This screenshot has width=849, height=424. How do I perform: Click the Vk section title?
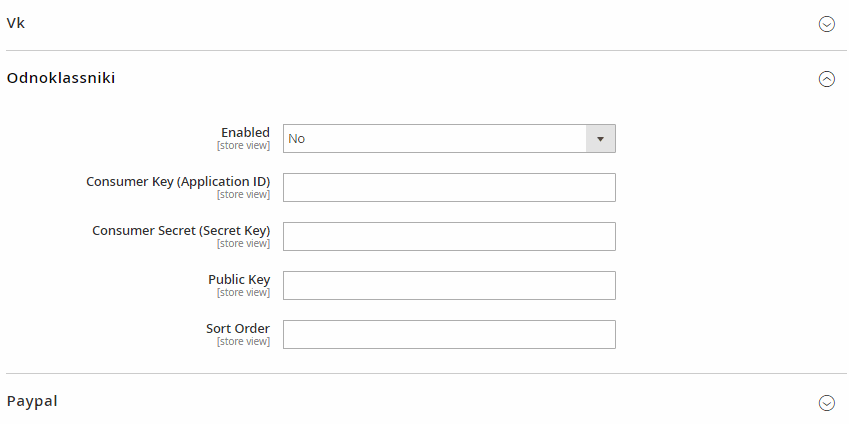pos(16,23)
